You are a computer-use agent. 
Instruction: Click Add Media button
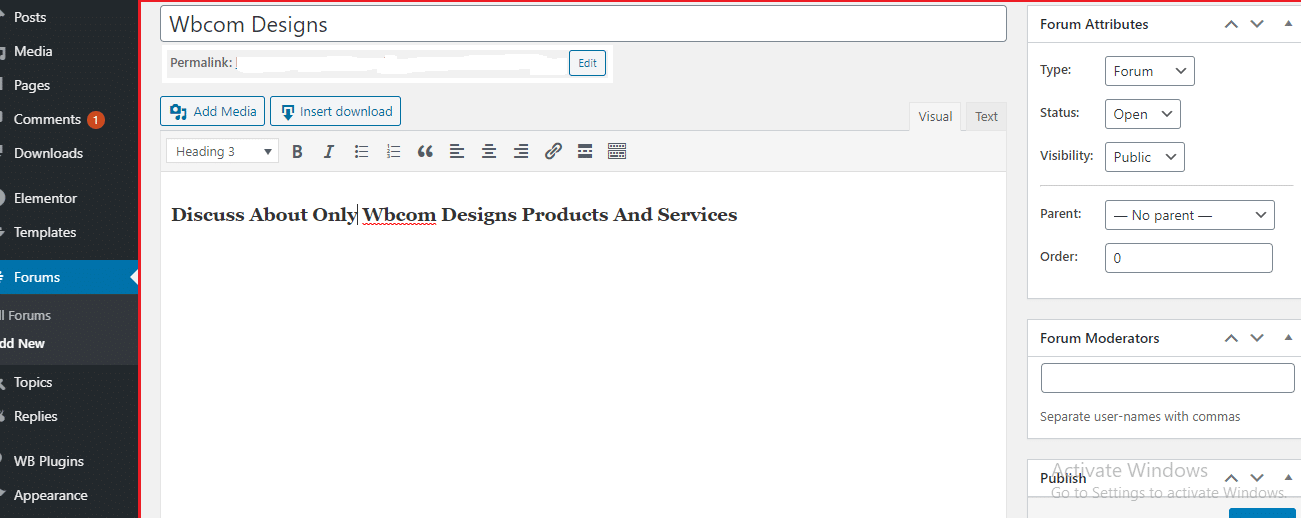(213, 111)
